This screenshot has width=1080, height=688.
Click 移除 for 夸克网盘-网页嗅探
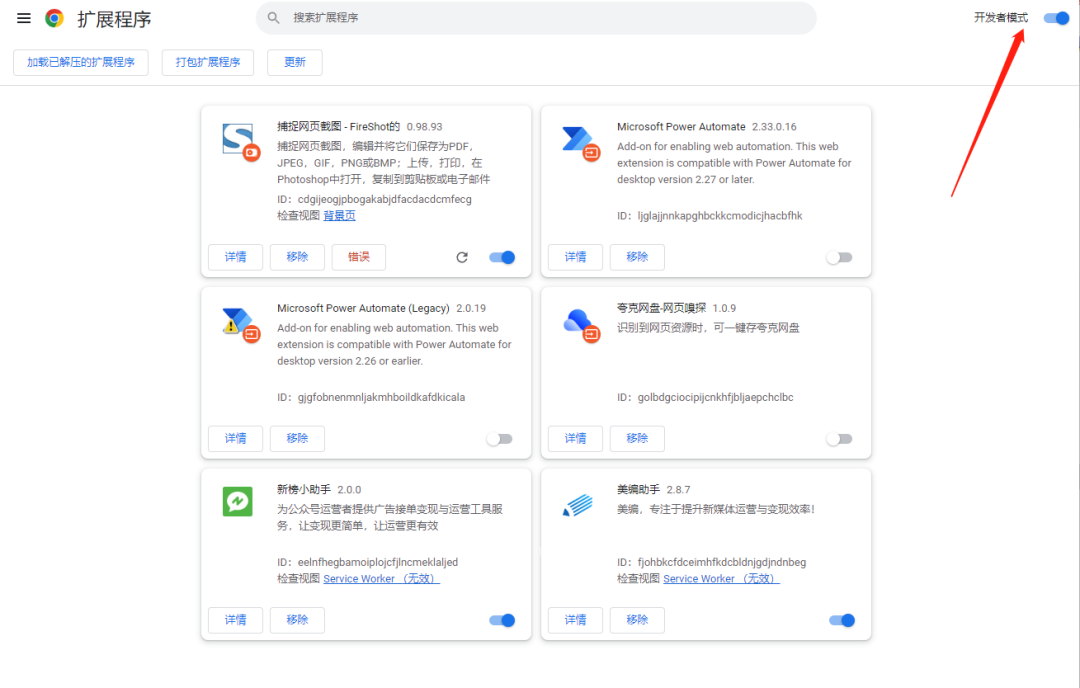(637, 438)
